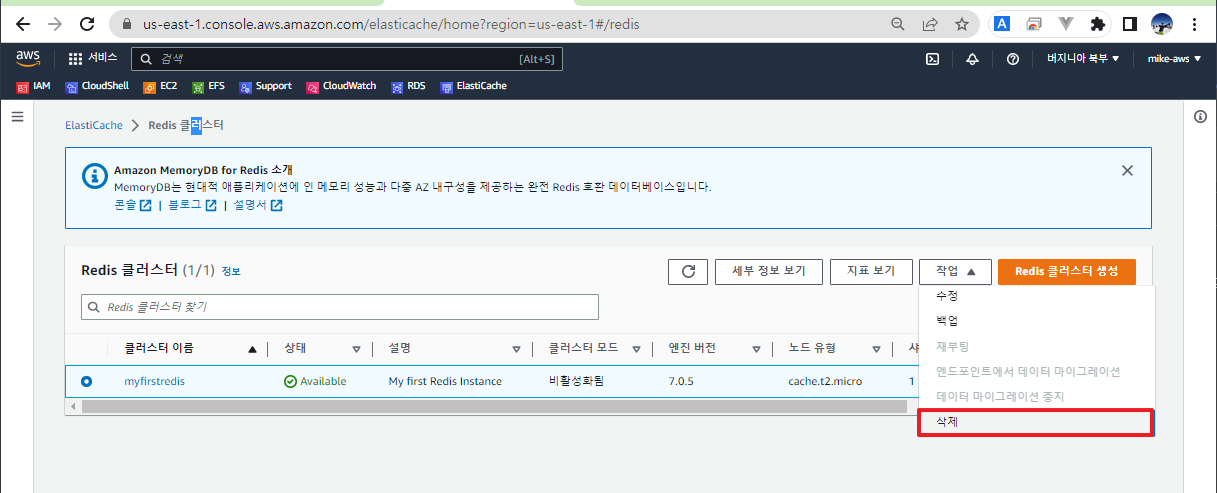Viewport: 1217px width, 493px height.
Task: Sort by 클러스터 모드 column
Action: 637,349
